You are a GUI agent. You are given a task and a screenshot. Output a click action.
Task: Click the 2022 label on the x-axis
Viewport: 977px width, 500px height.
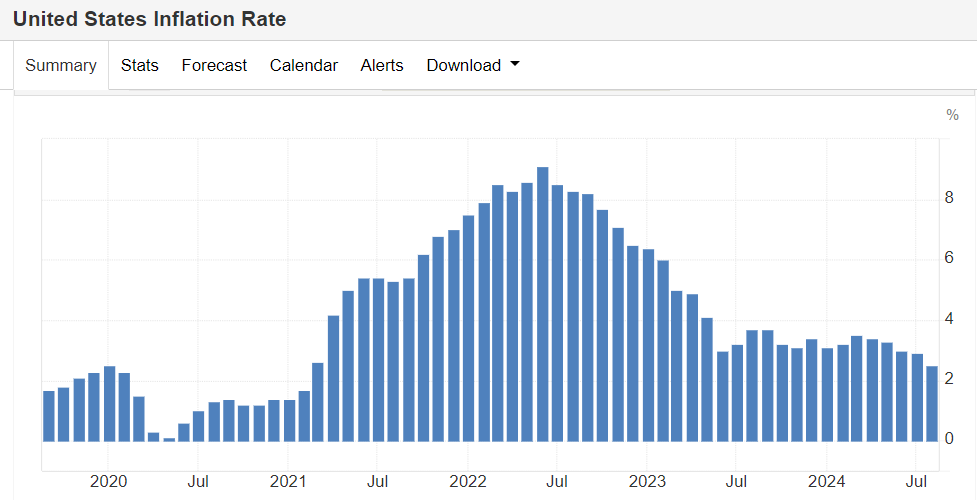[x=468, y=481]
